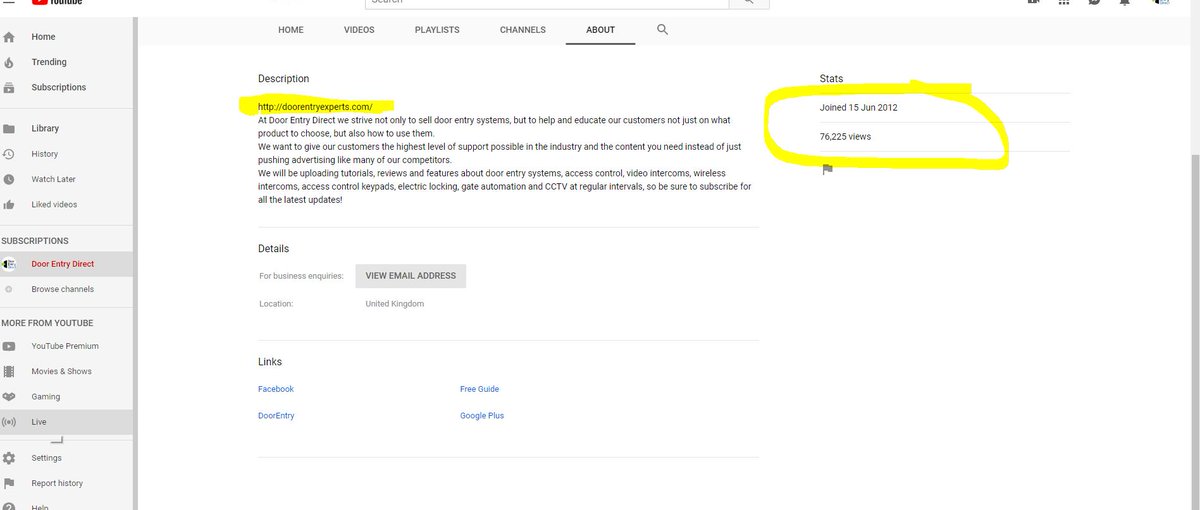Click the doorentryexperts.com URL in the description
This screenshot has width=1200, height=510.
click(315, 106)
